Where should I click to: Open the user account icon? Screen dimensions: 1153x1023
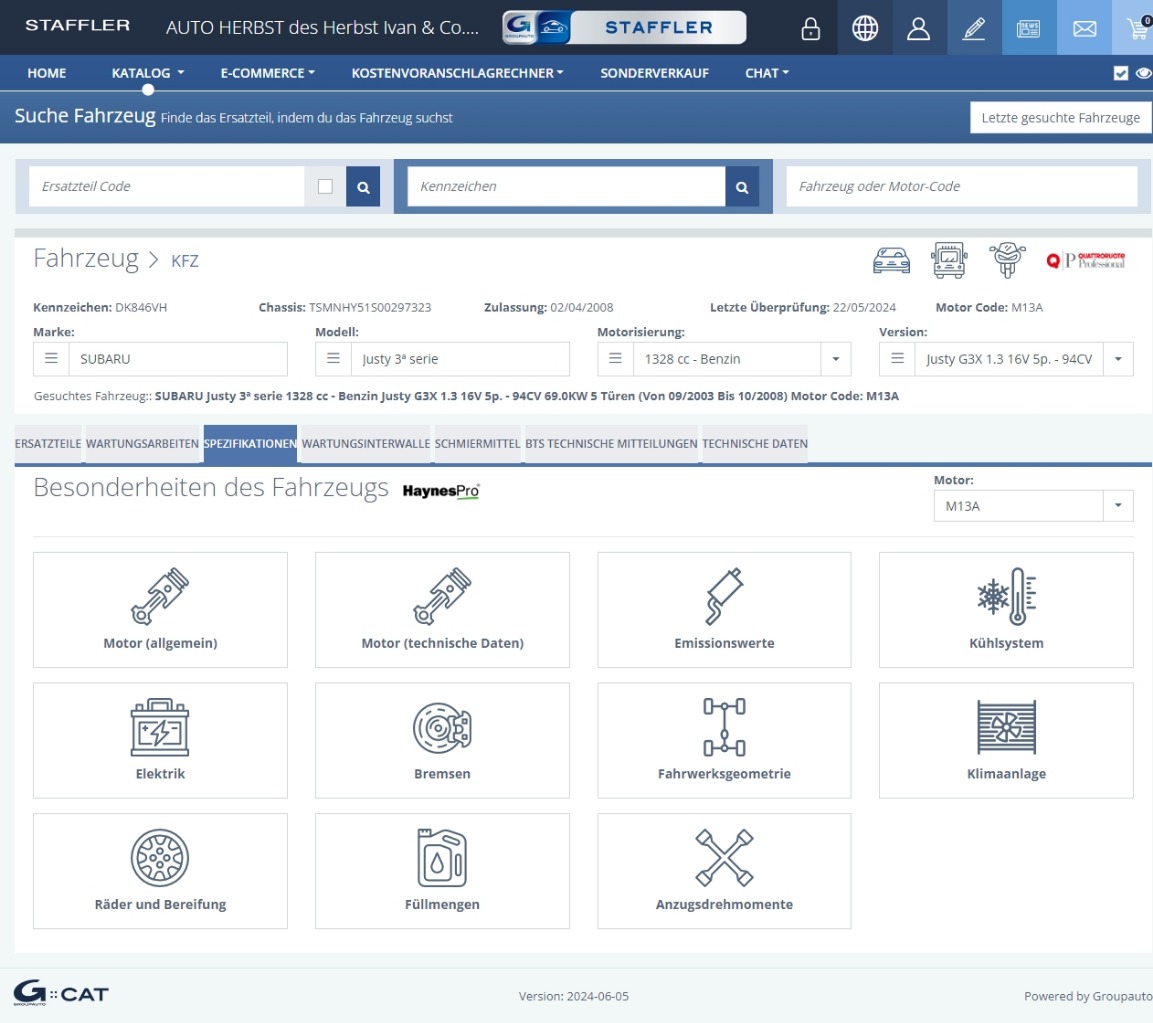[x=918, y=28]
